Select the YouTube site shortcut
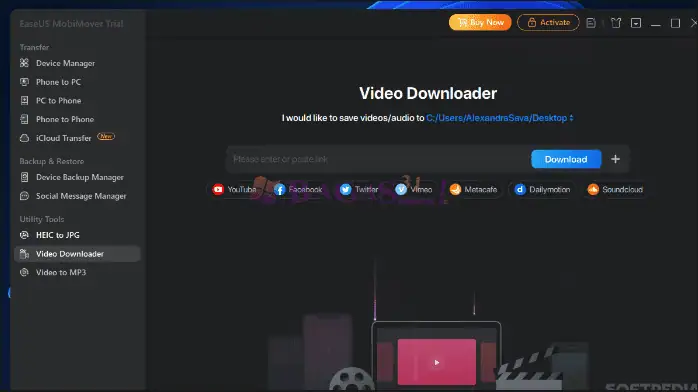 pos(235,190)
